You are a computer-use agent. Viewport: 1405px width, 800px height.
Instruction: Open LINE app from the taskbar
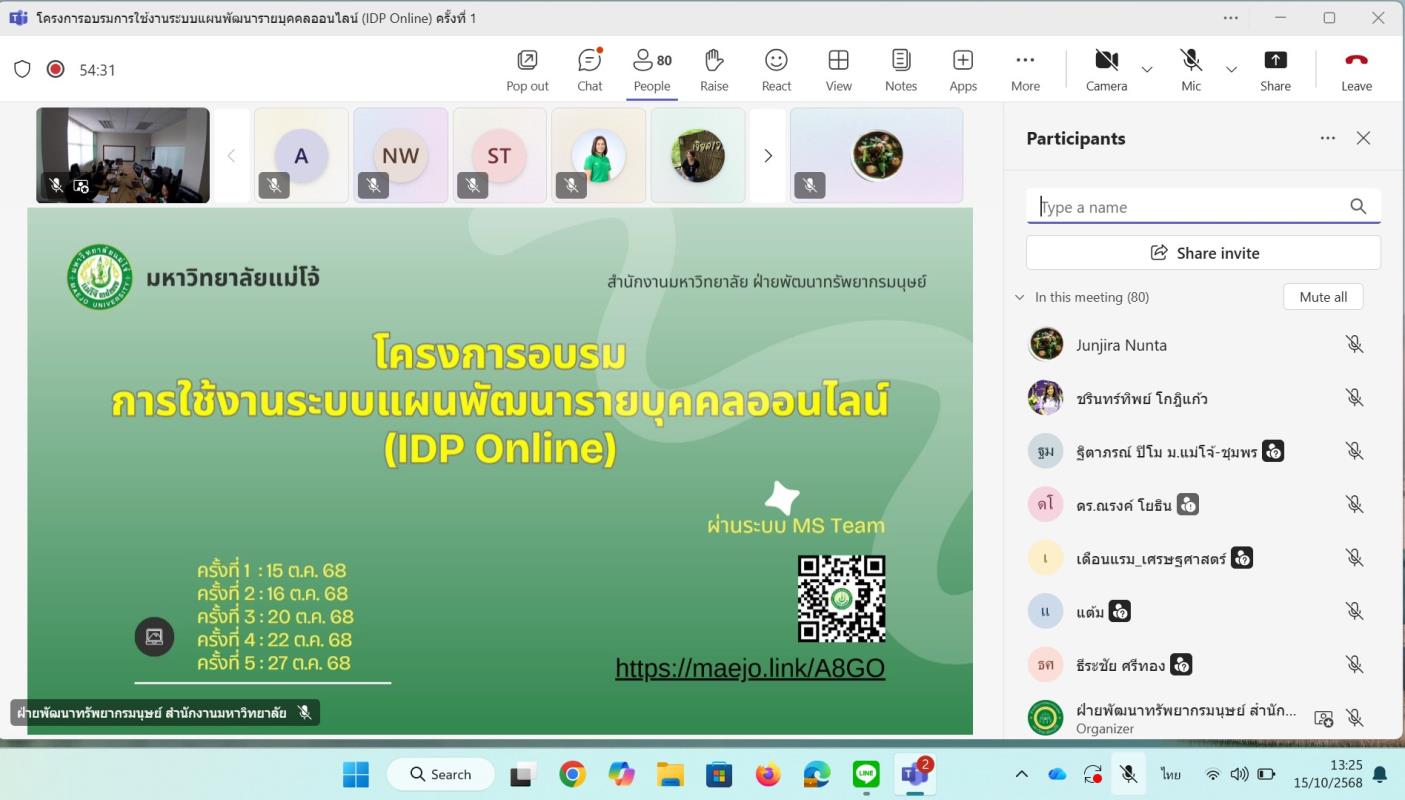pos(866,775)
